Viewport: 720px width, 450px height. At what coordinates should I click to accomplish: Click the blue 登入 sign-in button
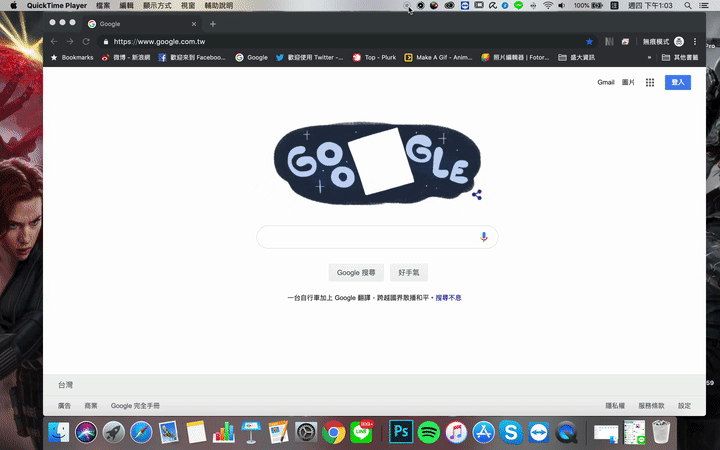pyautogui.click(x=678, y=82)
